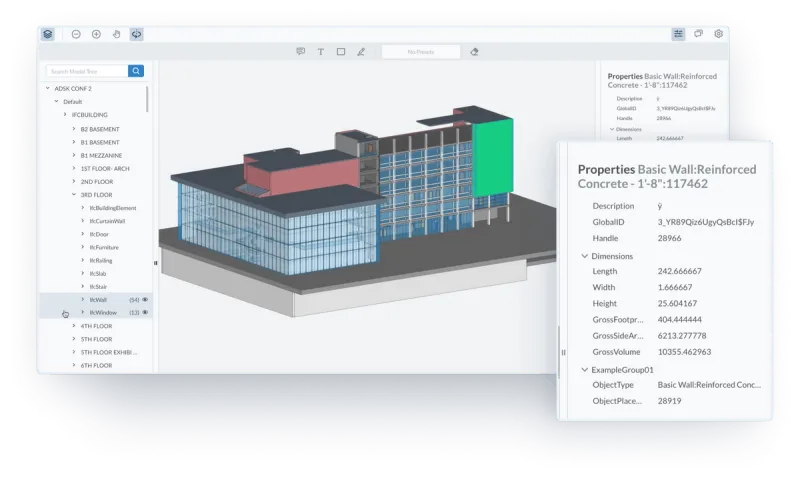Expand the IfcDoor chevron
800x477 pixels.
82,234
